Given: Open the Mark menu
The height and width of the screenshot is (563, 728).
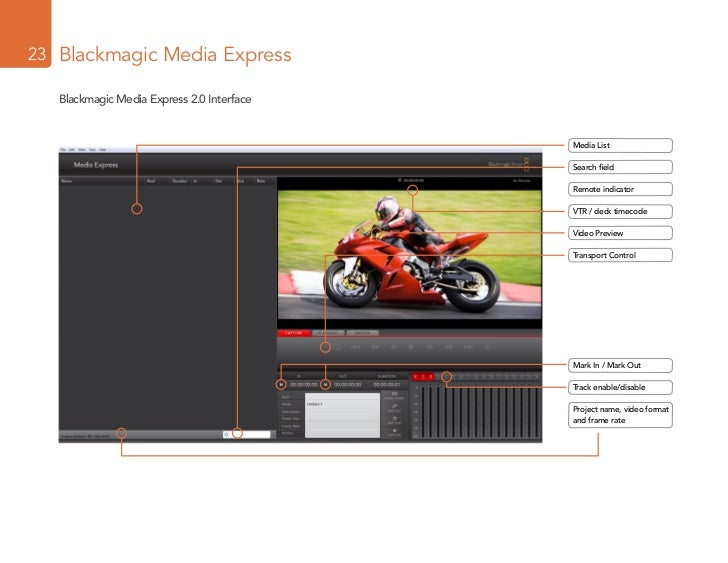Looking at the screenshot, I should click(82, 149).
